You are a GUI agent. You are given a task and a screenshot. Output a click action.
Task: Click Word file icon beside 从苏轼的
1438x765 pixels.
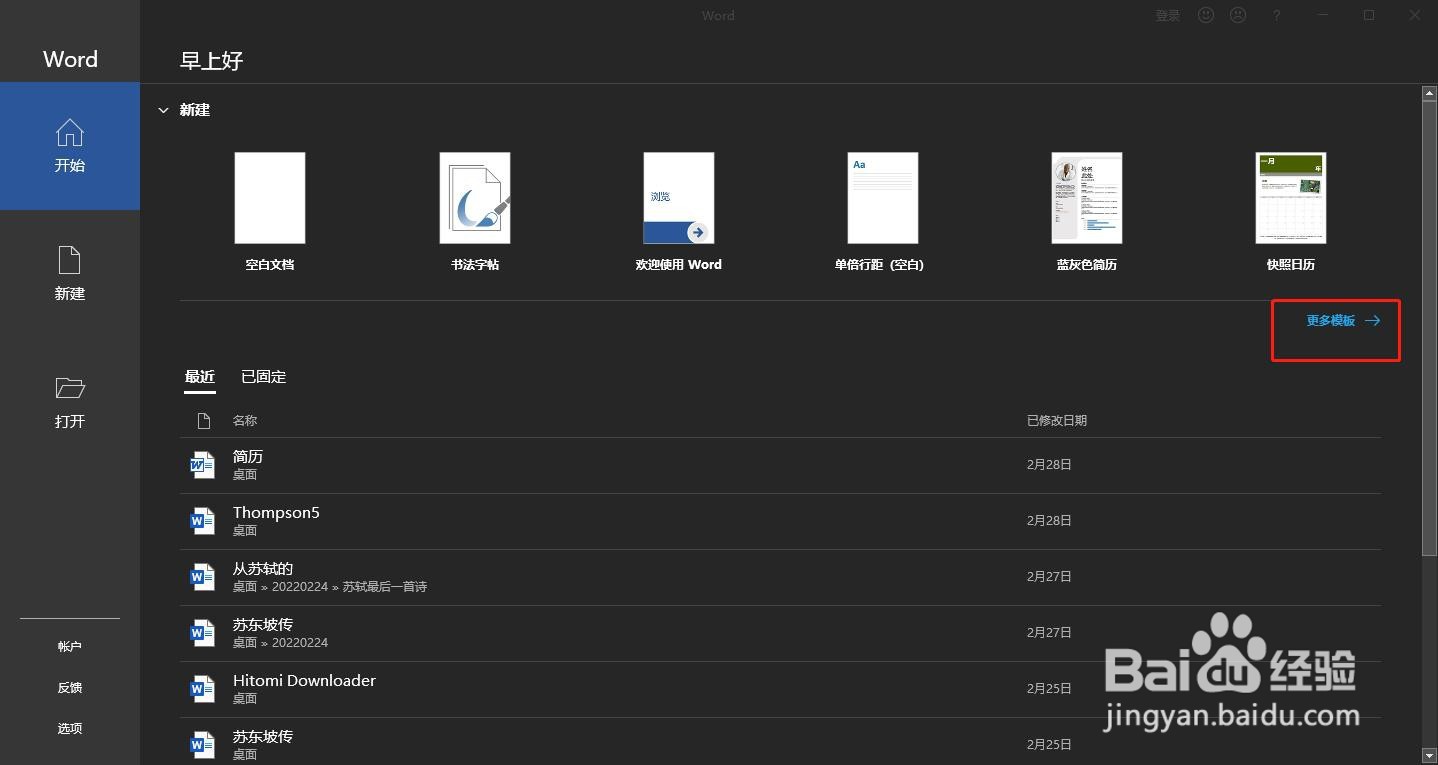(203, 577)
